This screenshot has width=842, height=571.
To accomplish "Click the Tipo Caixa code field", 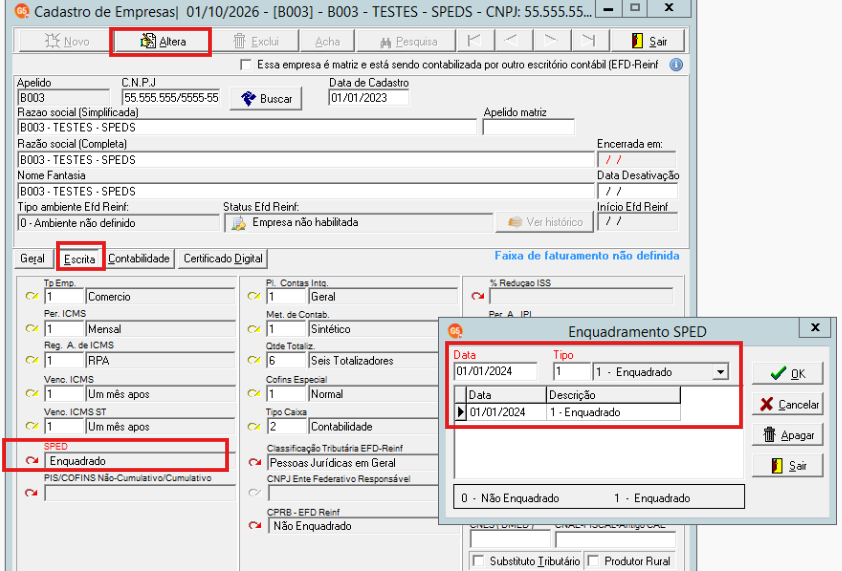I will click(286, 427).
